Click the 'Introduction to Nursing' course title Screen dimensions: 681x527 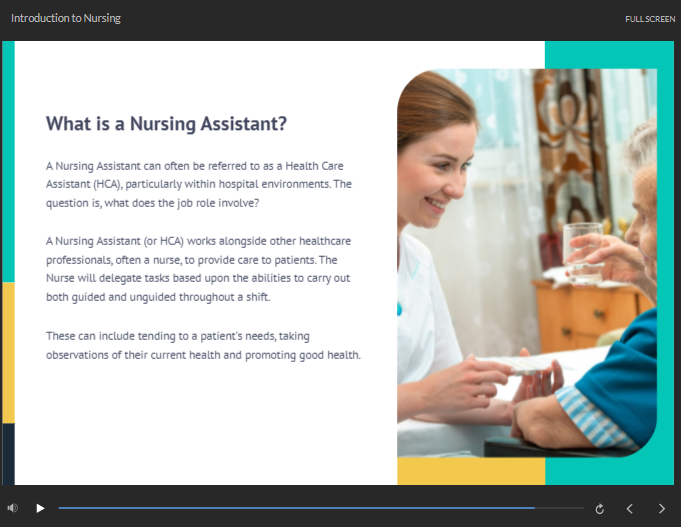[x=66, y=18]
